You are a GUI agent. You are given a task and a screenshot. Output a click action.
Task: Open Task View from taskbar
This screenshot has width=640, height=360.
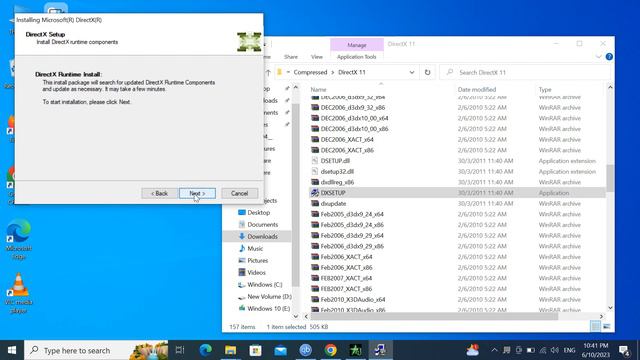click(x=180, y=350)
